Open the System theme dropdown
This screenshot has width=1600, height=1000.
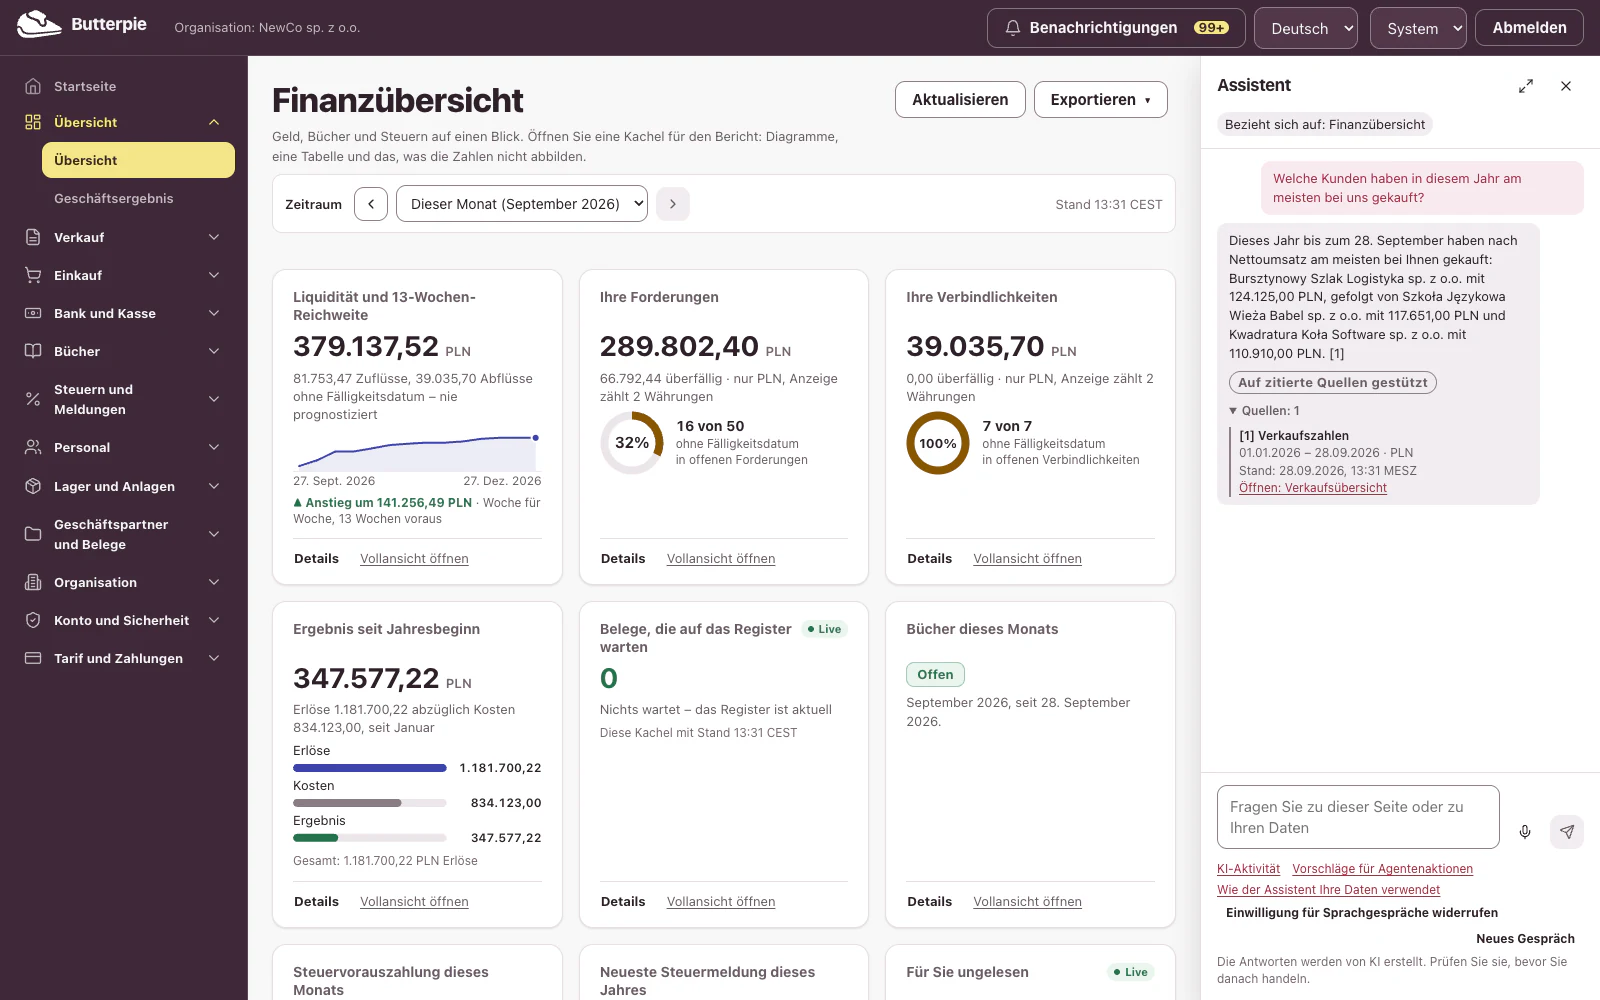tap(1418, 28)
